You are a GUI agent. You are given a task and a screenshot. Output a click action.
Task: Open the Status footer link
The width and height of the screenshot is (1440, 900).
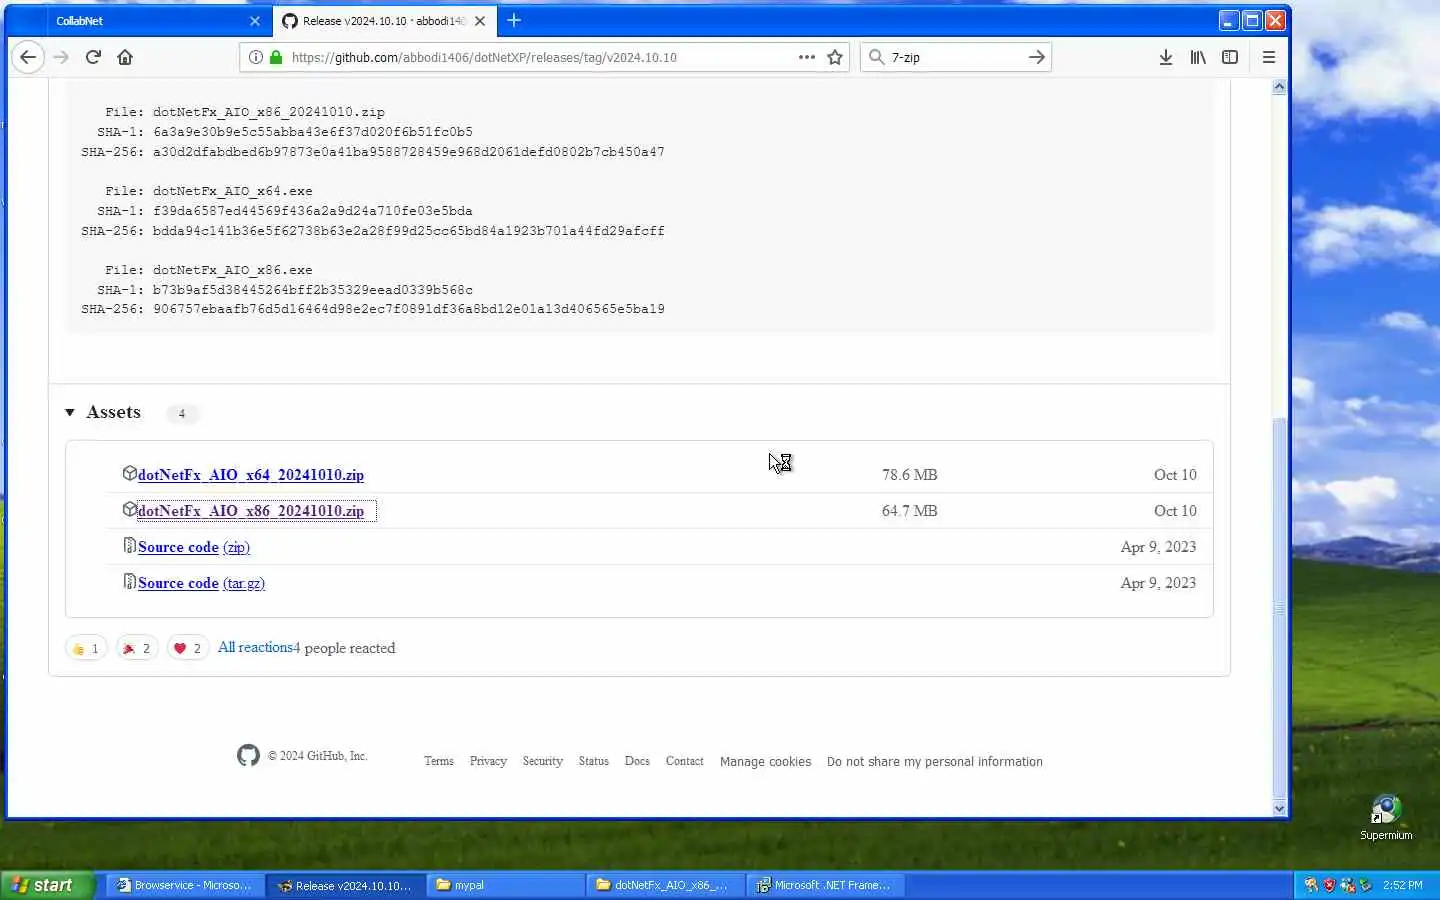click(x=594, y=761)
